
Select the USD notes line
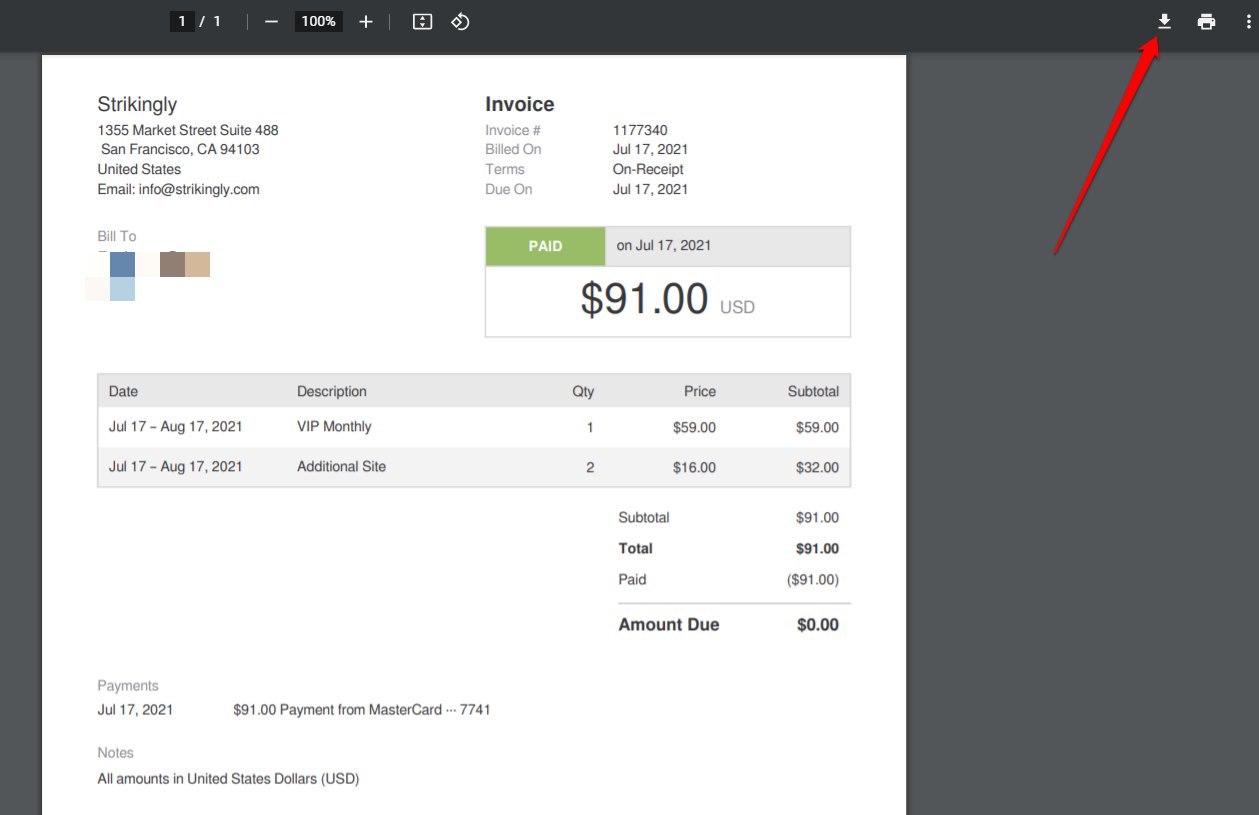point(228,778)
